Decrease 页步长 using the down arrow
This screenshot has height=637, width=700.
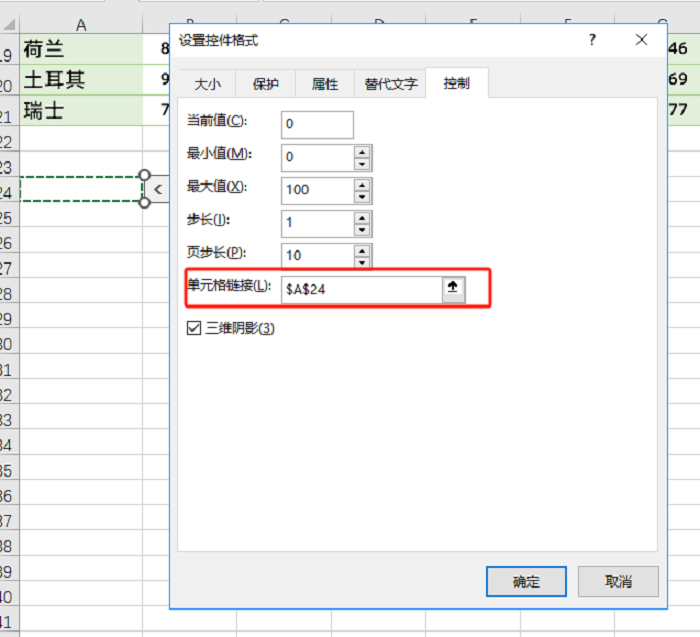(x=362, y=260)
